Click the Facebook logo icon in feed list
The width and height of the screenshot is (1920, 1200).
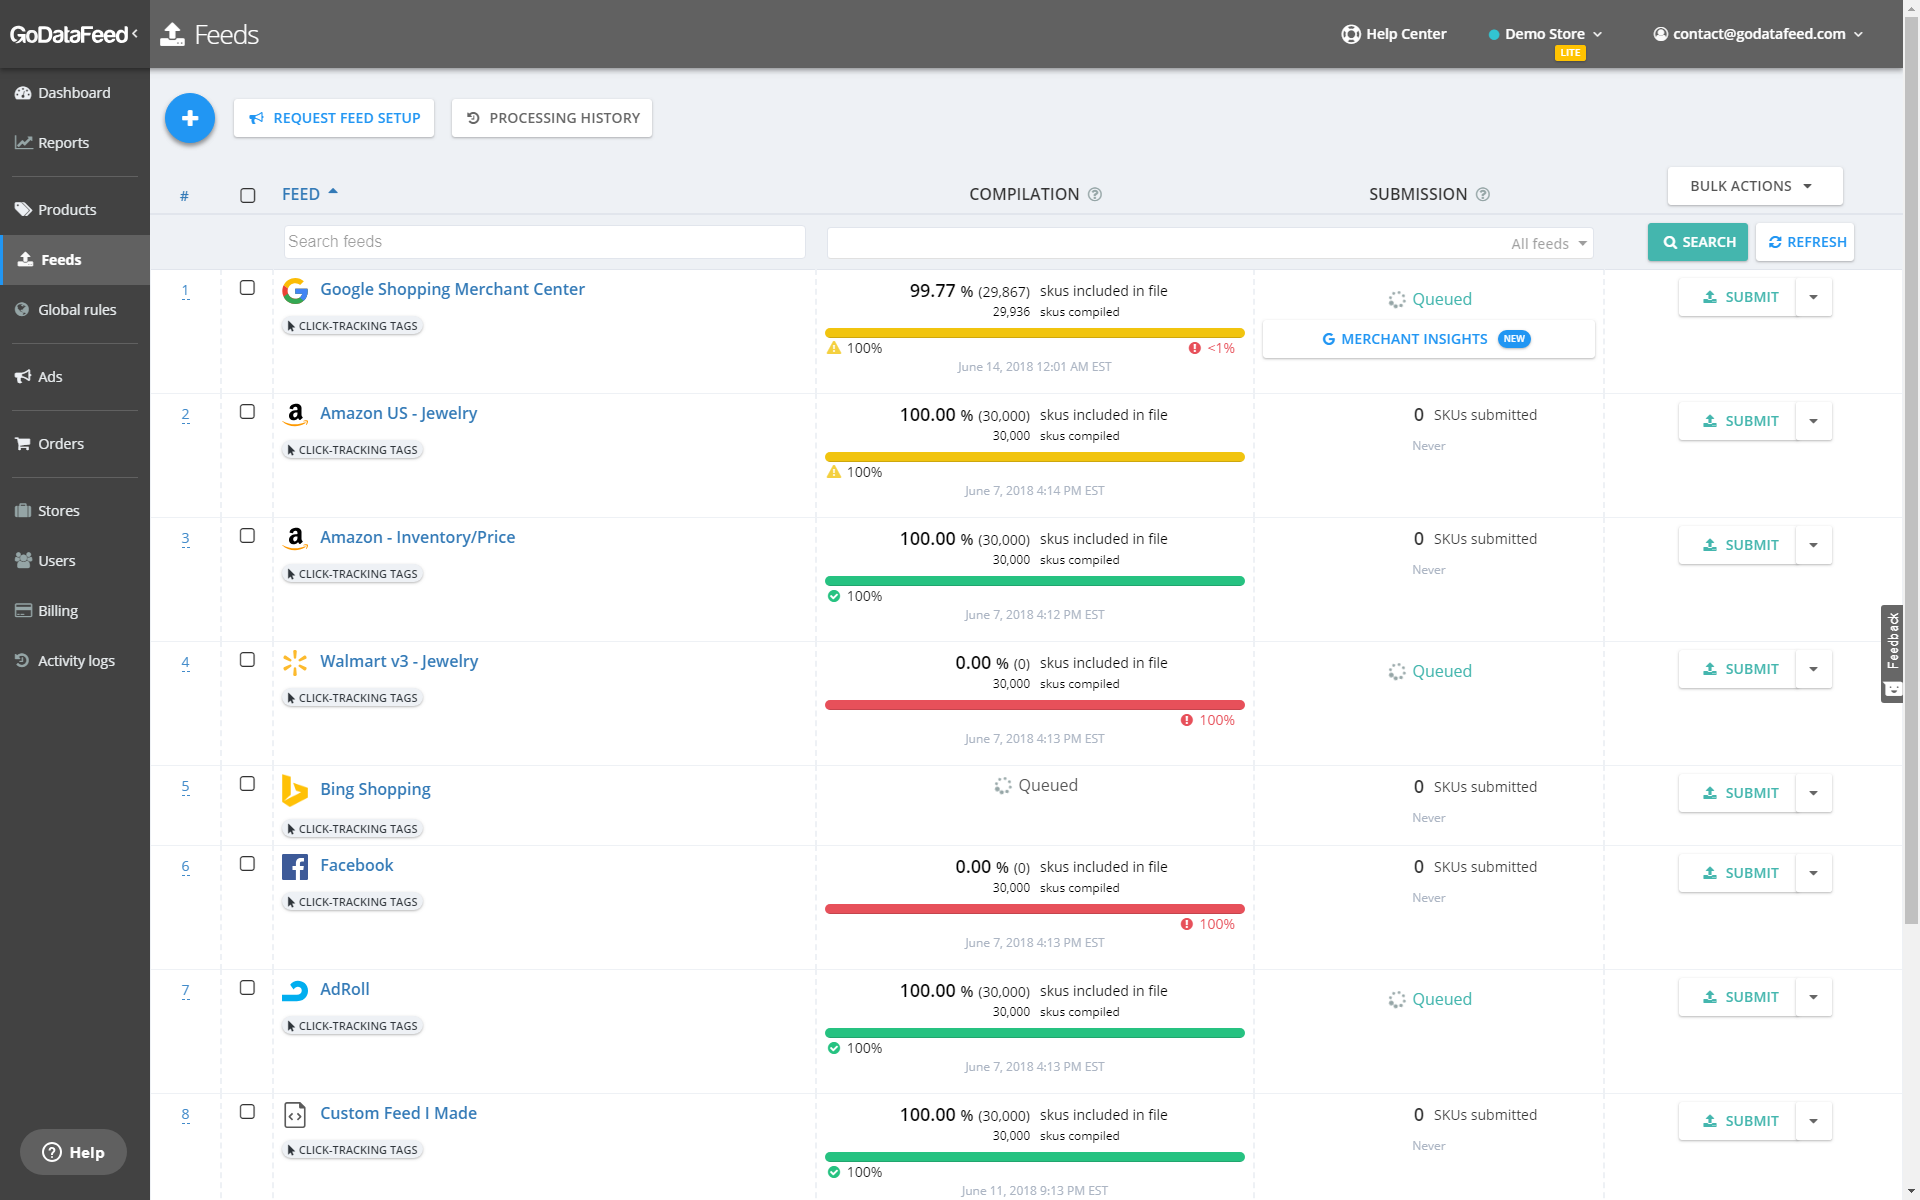[295, 867]
